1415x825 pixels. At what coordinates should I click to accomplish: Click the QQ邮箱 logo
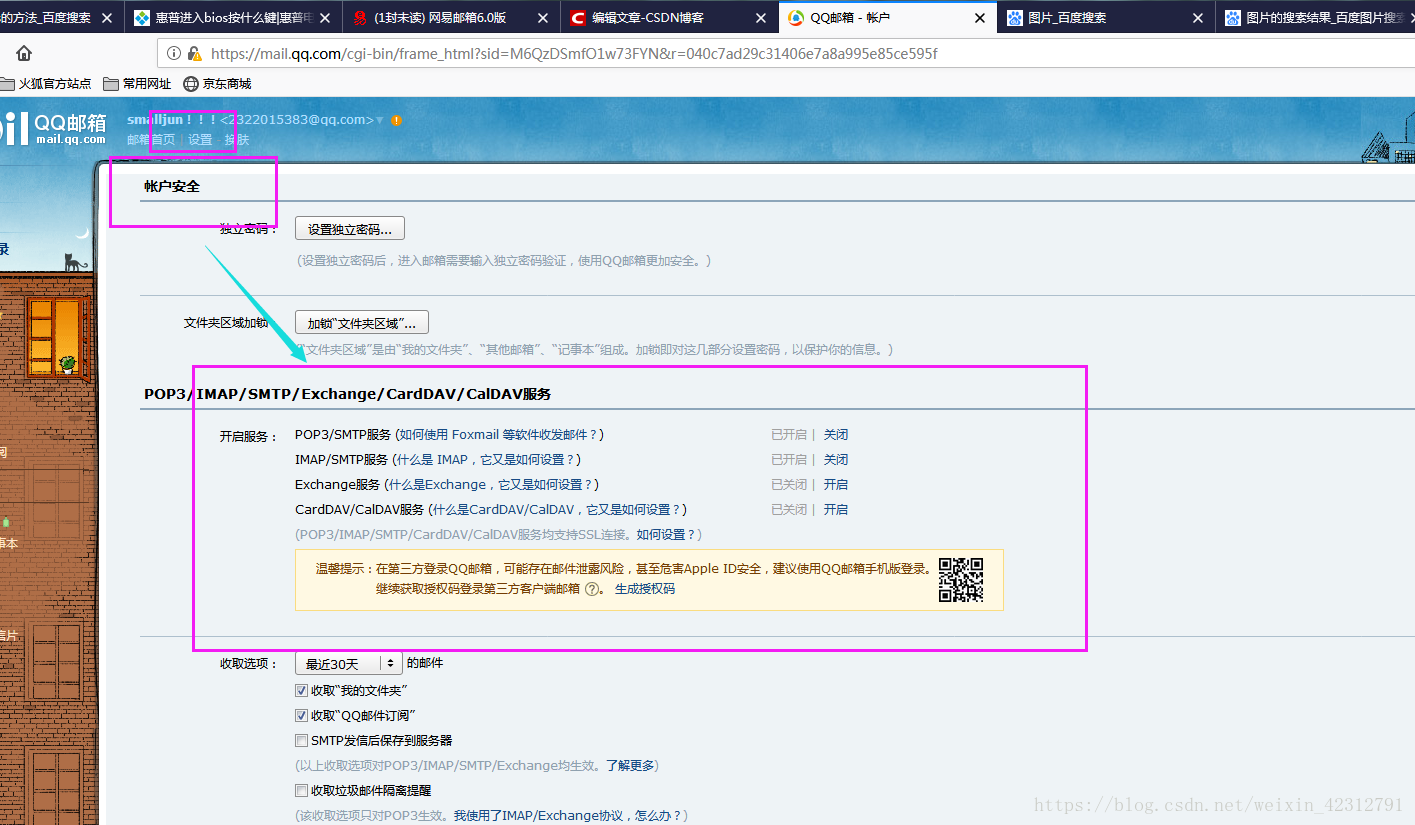[x=54, y=127]
